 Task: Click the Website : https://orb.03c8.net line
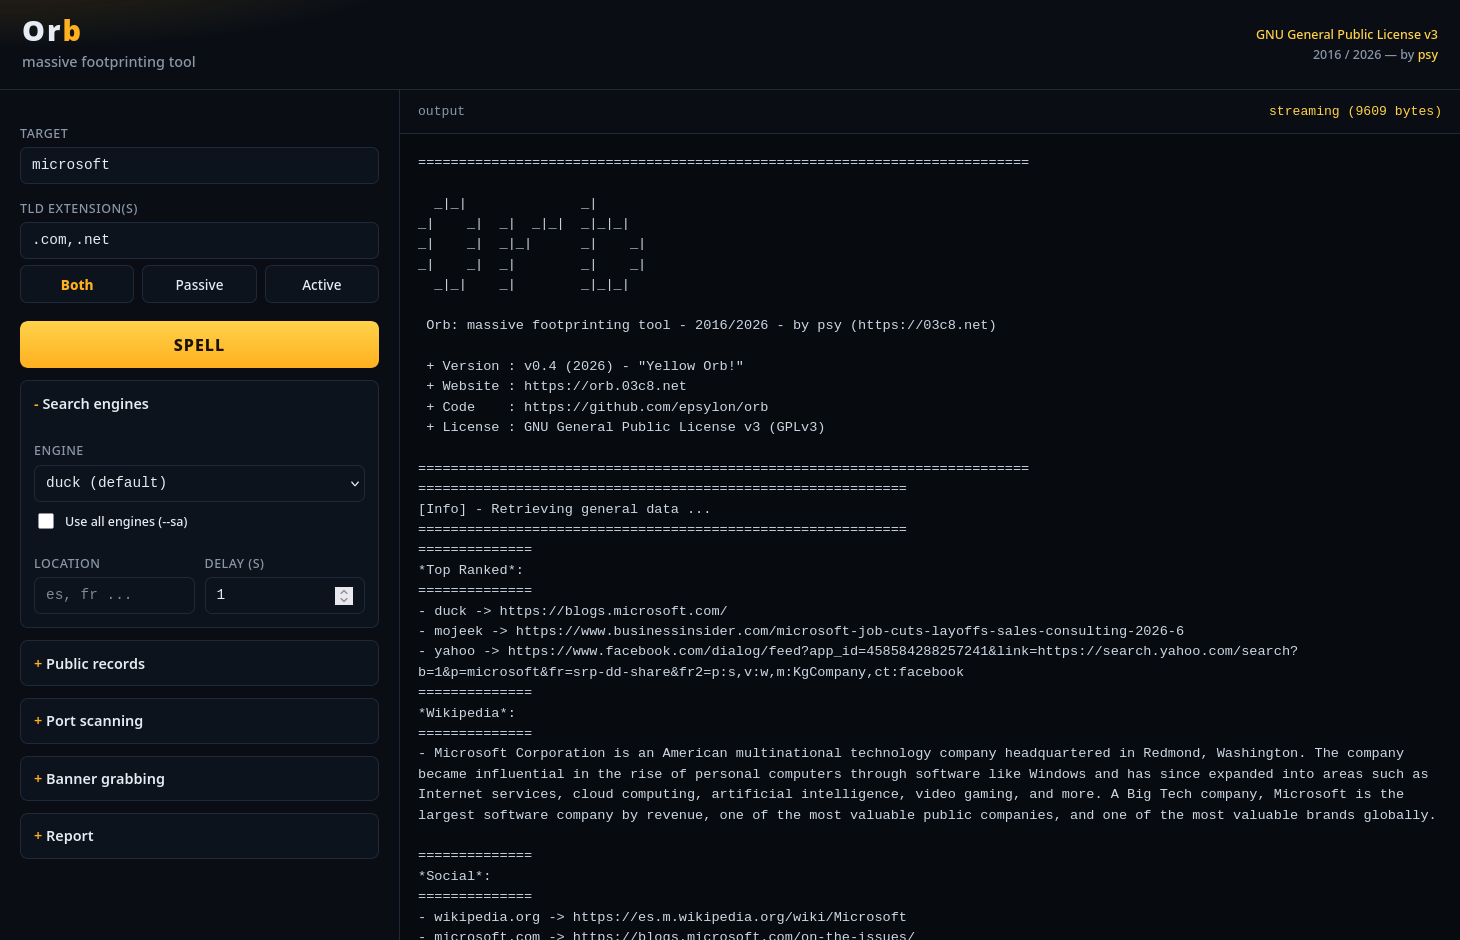point(556,386)
